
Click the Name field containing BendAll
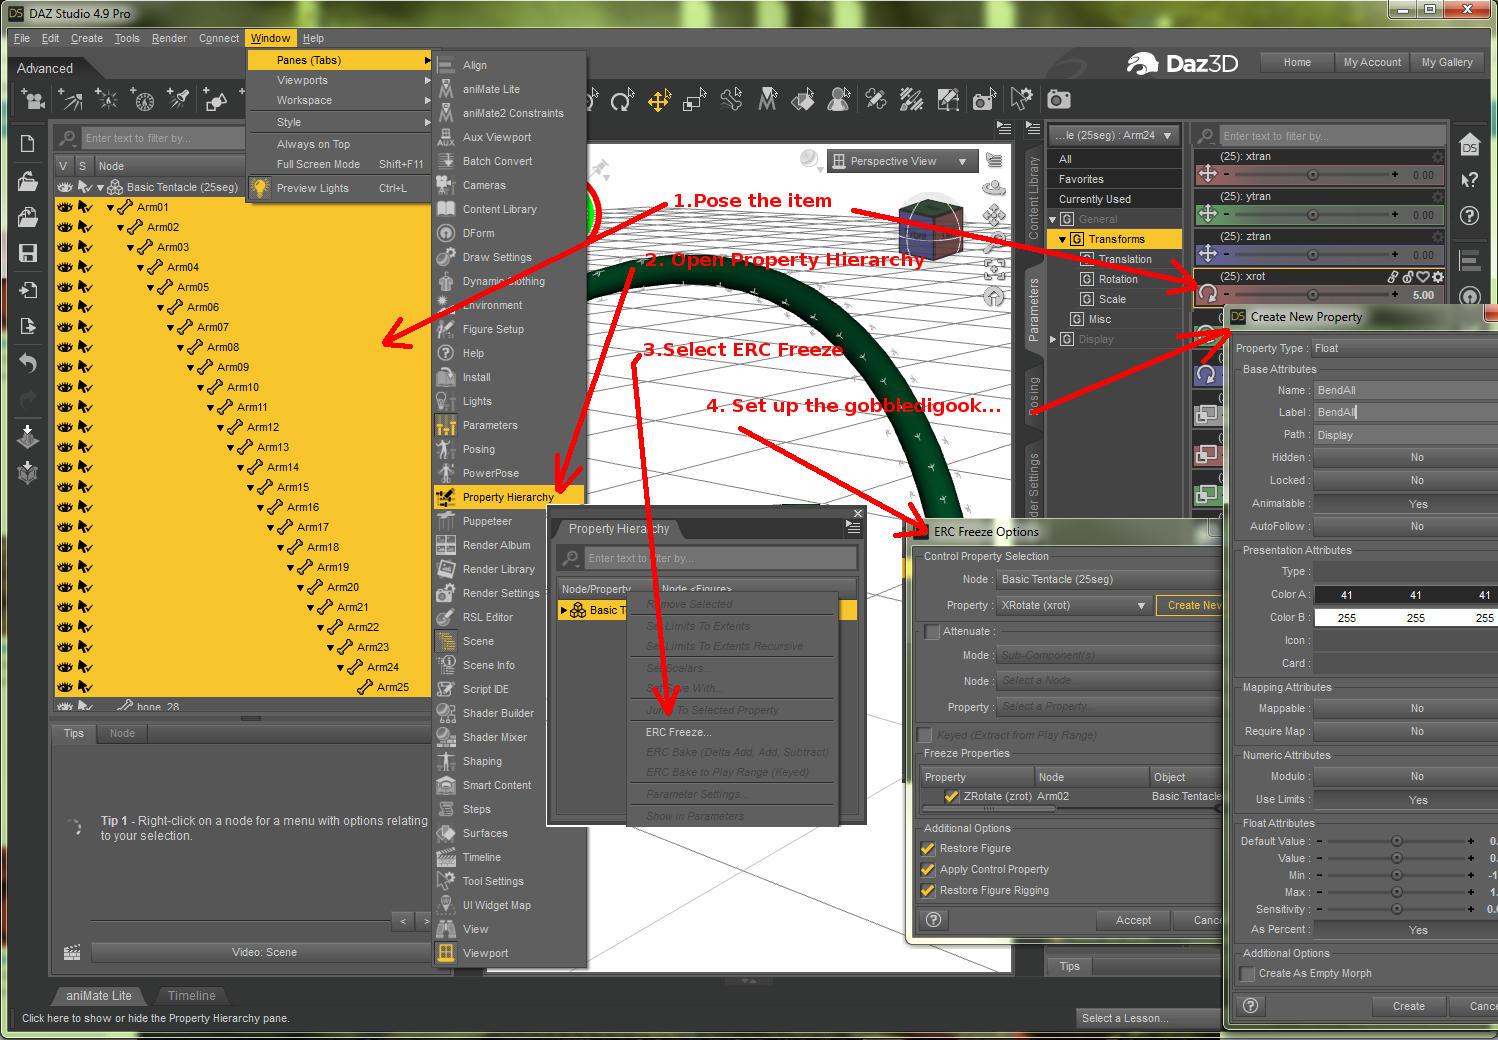pyautogui.click(x=1405, y=390)
